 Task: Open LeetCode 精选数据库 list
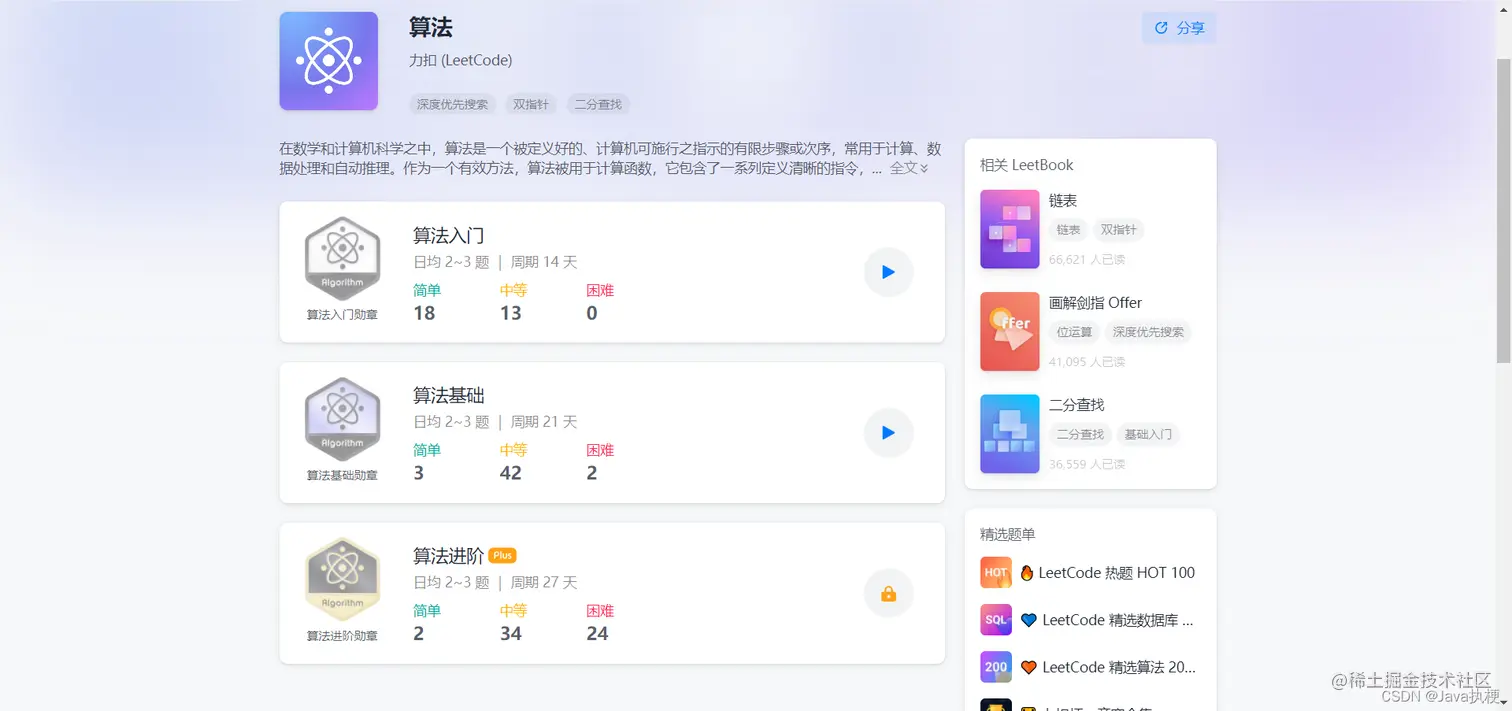click(1108, 620)
